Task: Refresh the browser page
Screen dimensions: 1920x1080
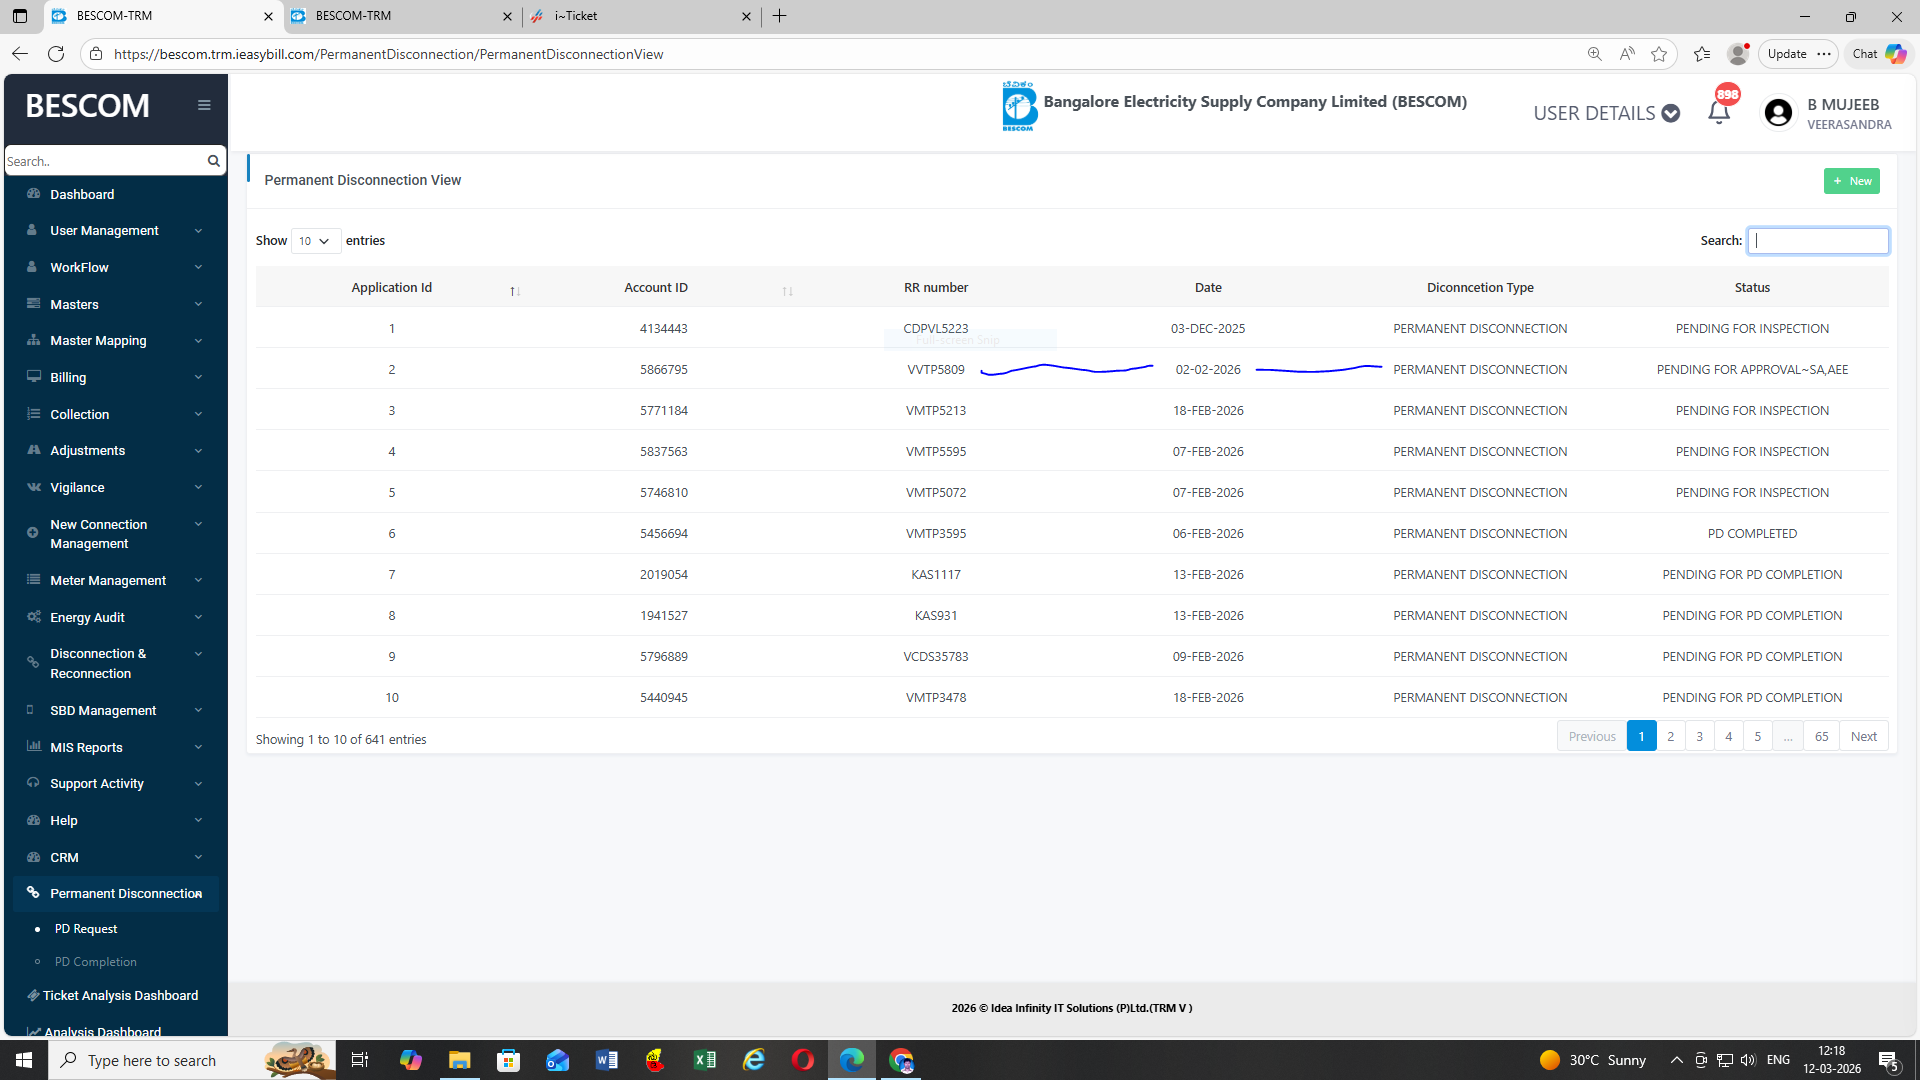Action: 56,54
